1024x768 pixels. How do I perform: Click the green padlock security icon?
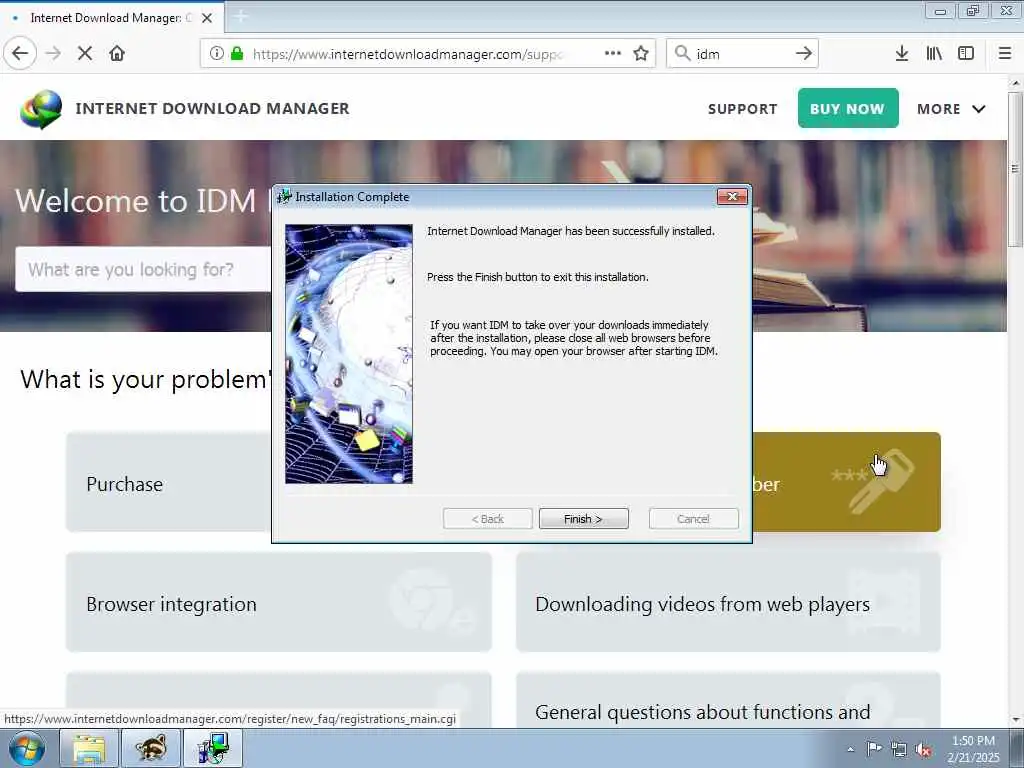coord(237,54)
